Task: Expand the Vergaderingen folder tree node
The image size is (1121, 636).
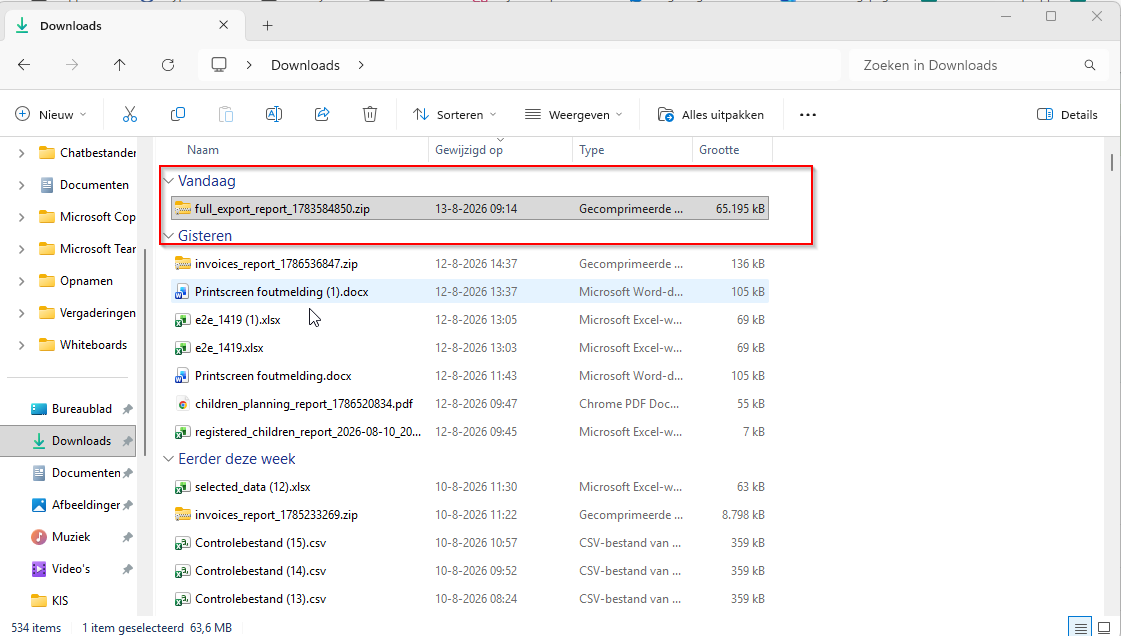Action: pyautogui.click(x=21, y=313)
